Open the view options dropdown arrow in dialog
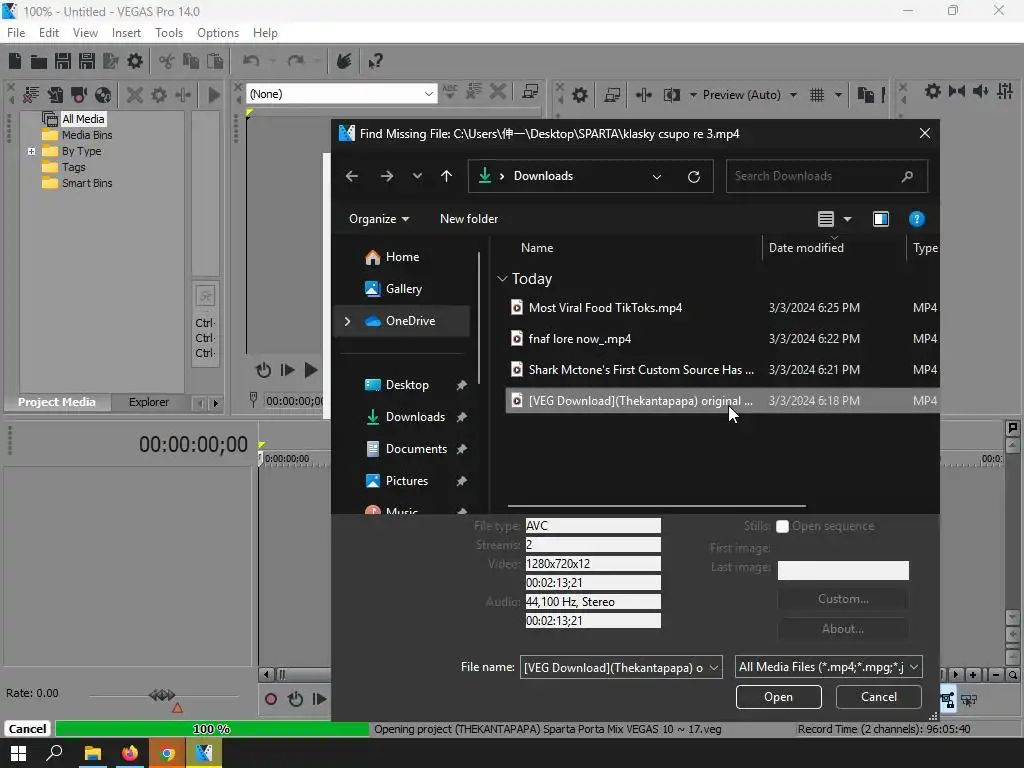Image resolution: width=1024 pixels, height=768 pixels. pos(847,219)
